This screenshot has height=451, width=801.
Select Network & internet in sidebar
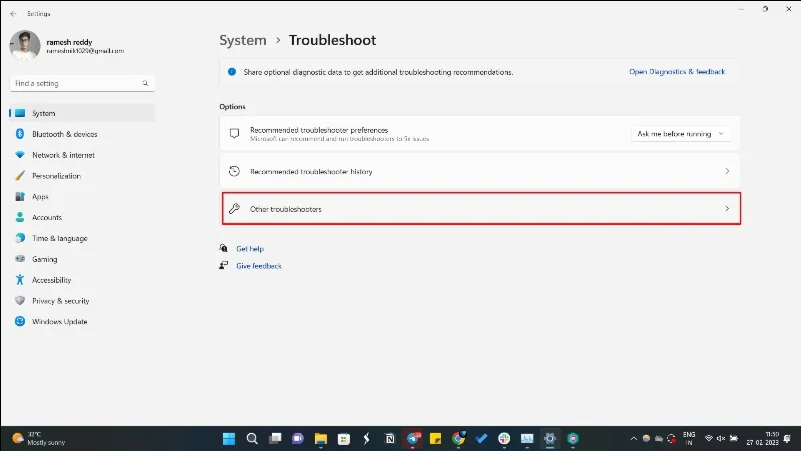point(63,155)
